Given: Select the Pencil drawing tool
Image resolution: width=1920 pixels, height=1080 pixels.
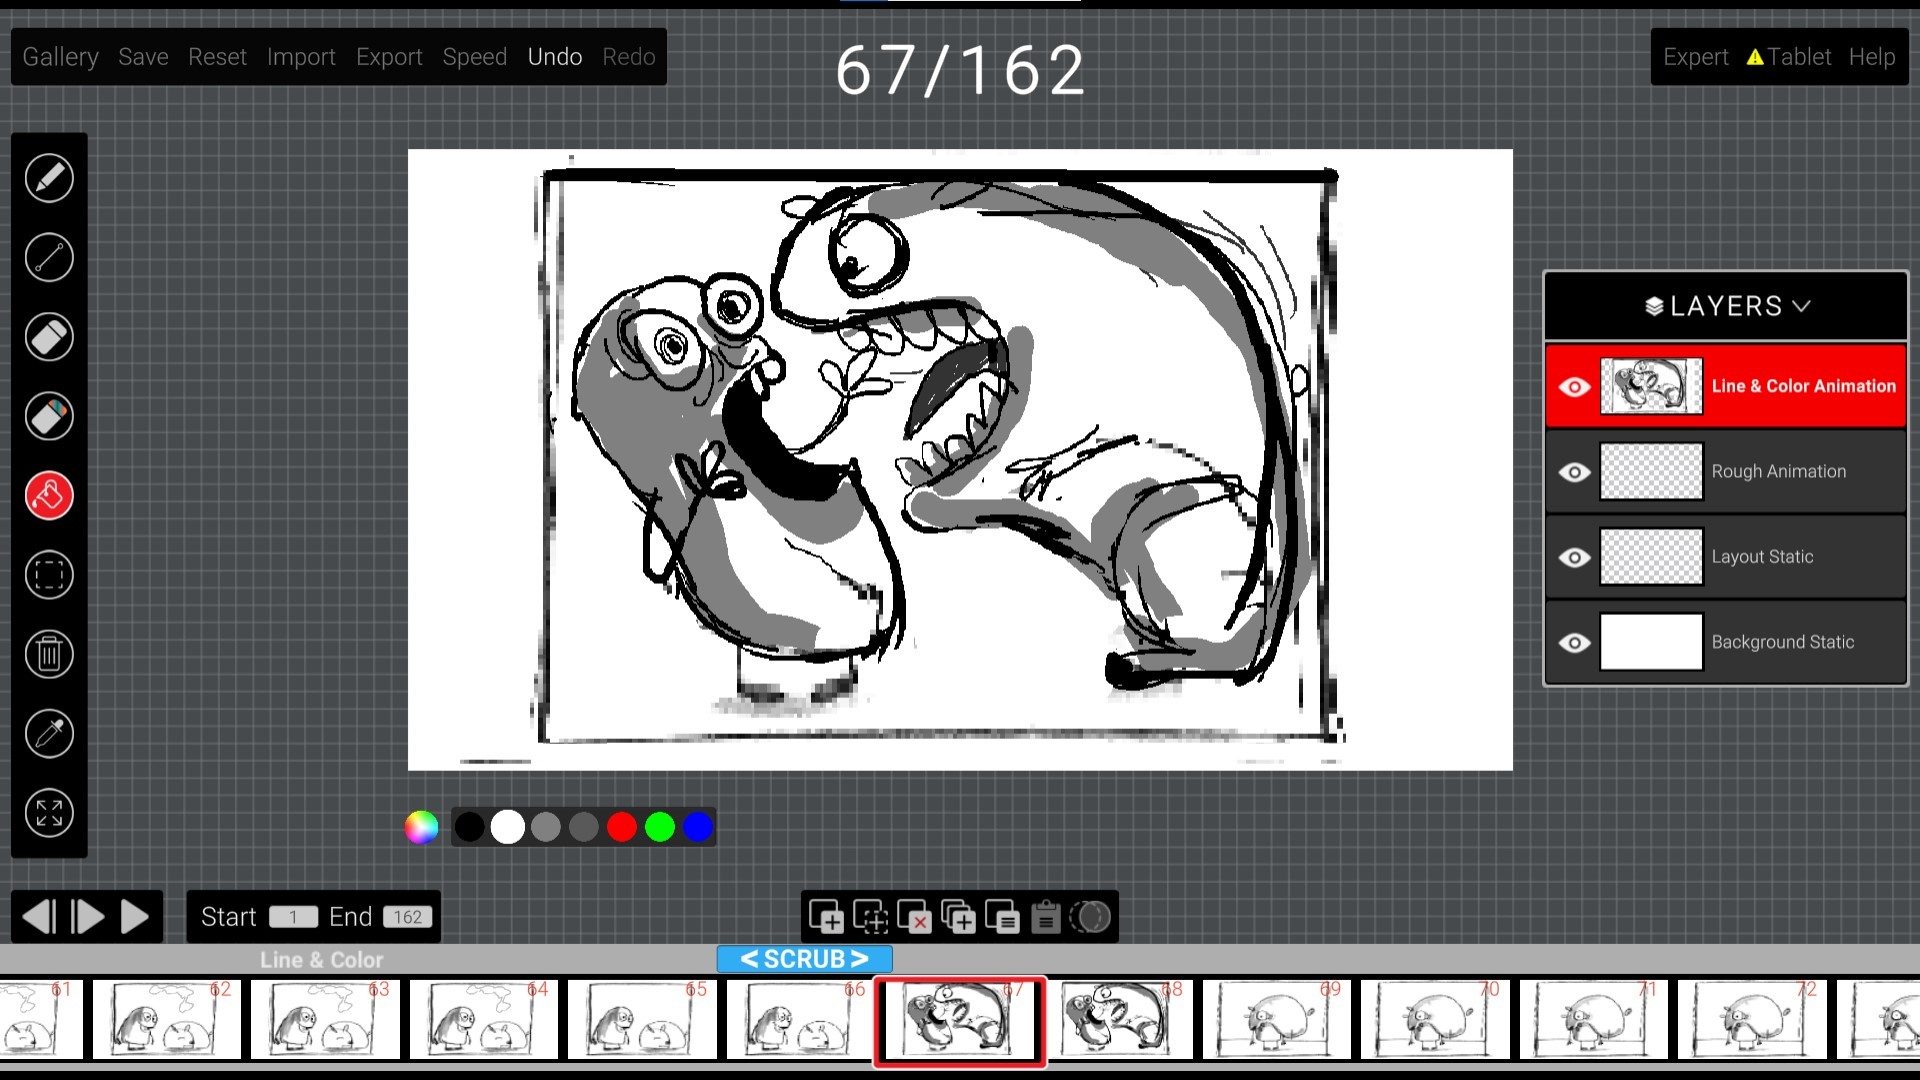Looking at the screenshot, I should pyautogui.click(x=48, y=178).
